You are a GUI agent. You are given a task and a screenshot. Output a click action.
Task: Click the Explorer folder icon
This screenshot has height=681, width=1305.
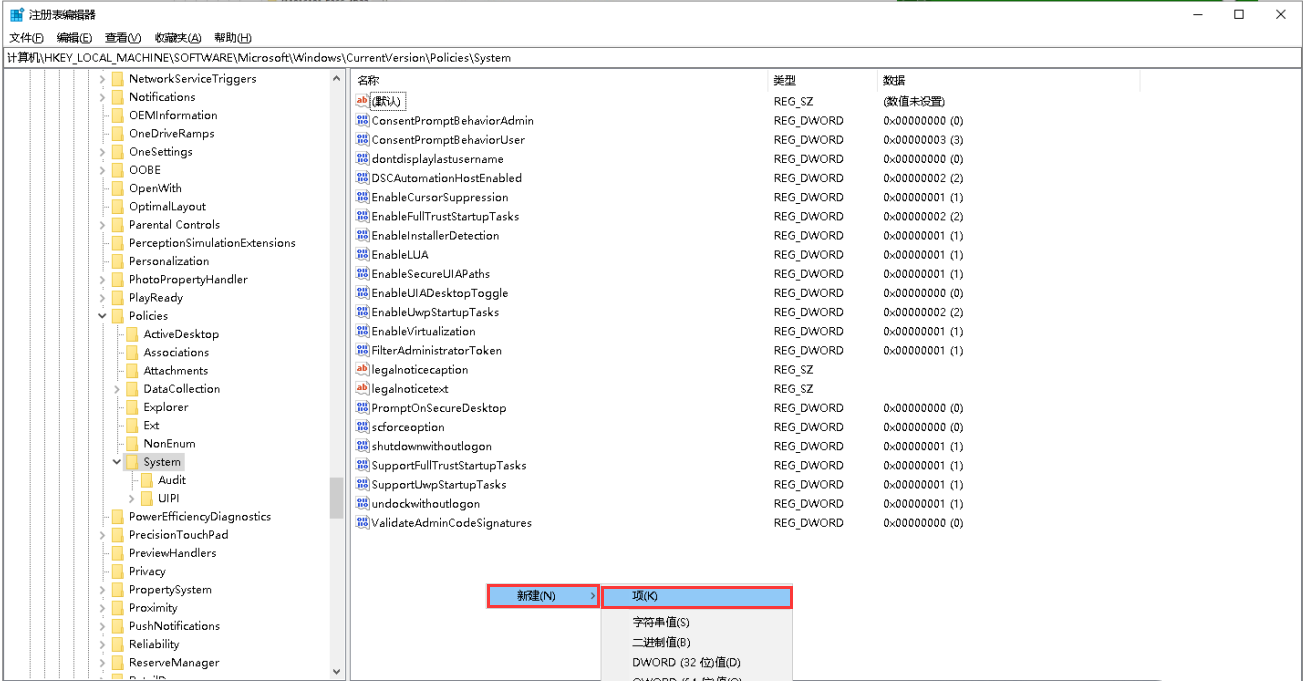tap(131, 407)
